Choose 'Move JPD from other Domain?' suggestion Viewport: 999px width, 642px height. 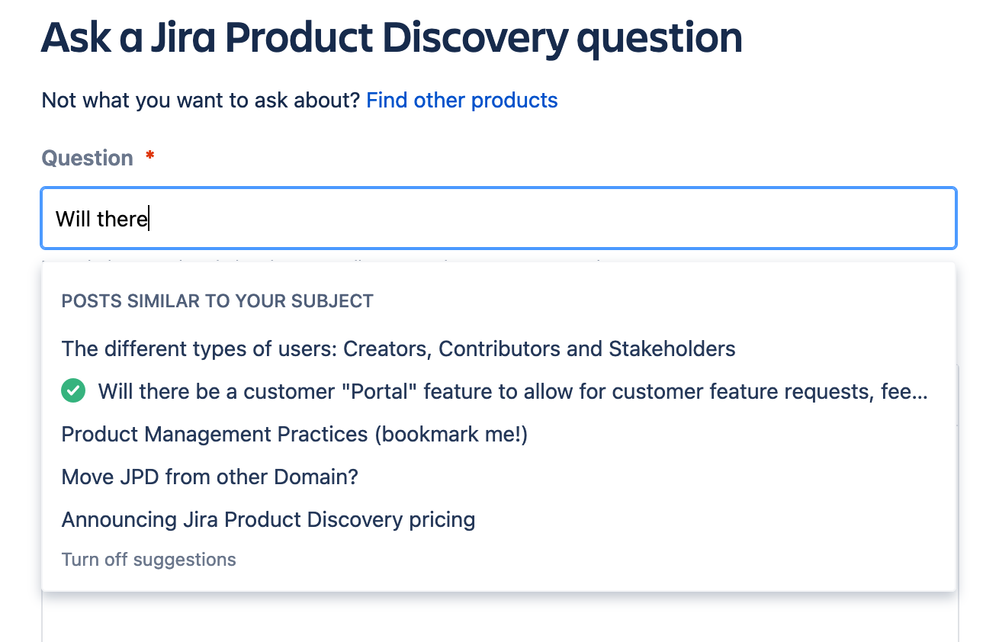point(210,477)
